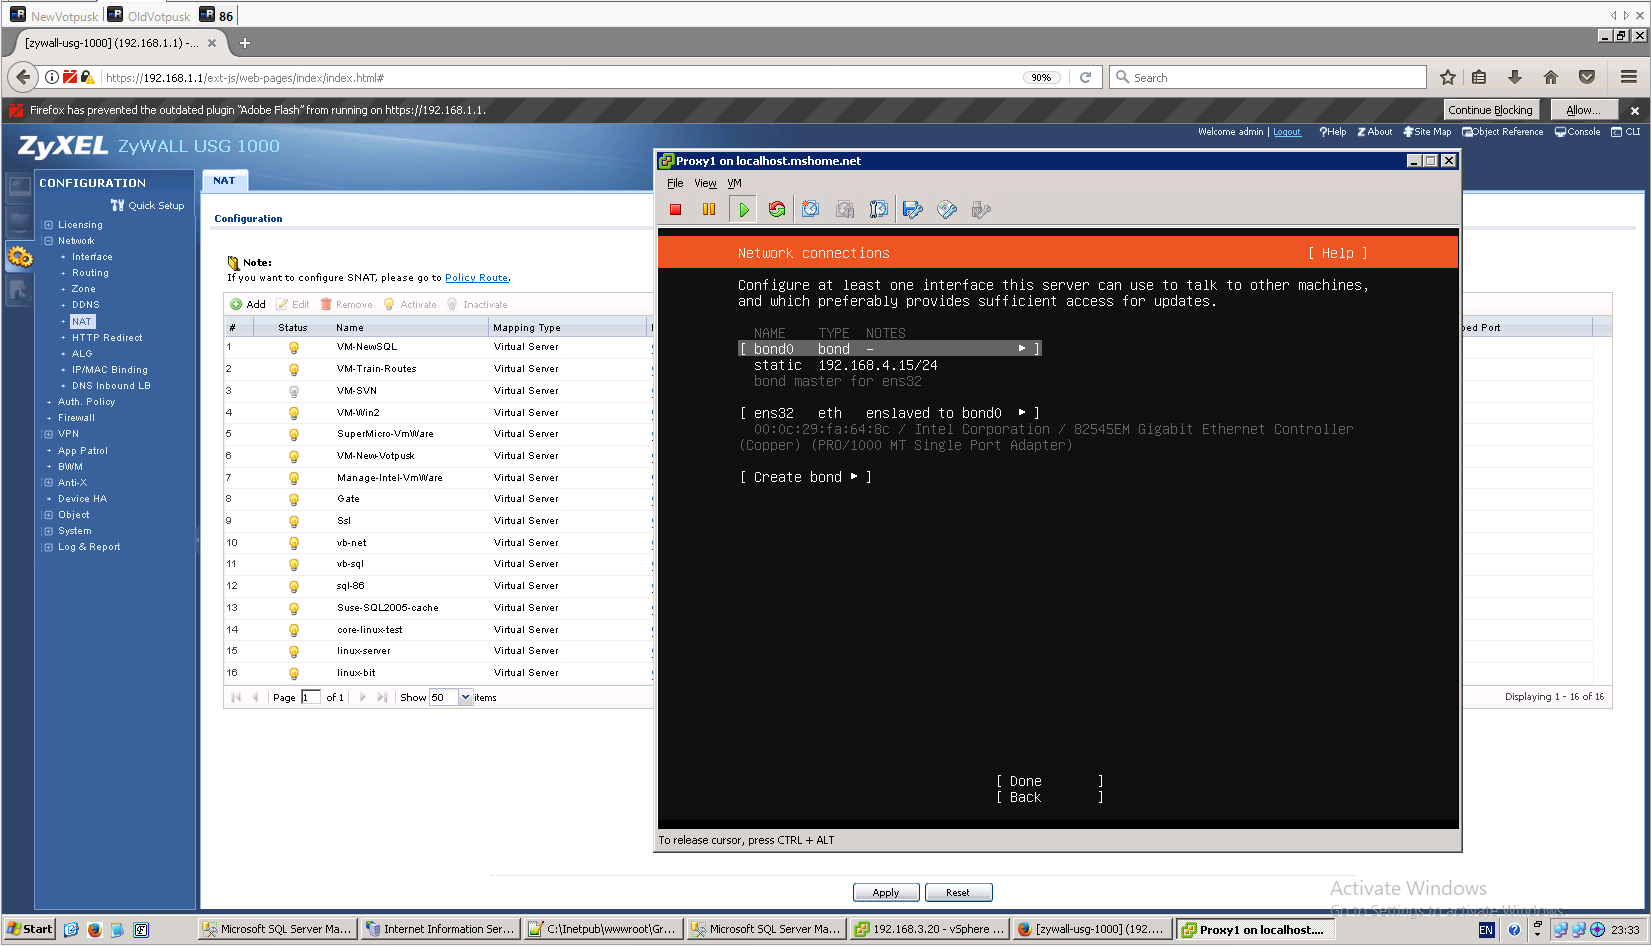The width and height of the screenshot is (1651, 946).
Task: Open the VM menu in console window
Action: [x=734, y=183]
